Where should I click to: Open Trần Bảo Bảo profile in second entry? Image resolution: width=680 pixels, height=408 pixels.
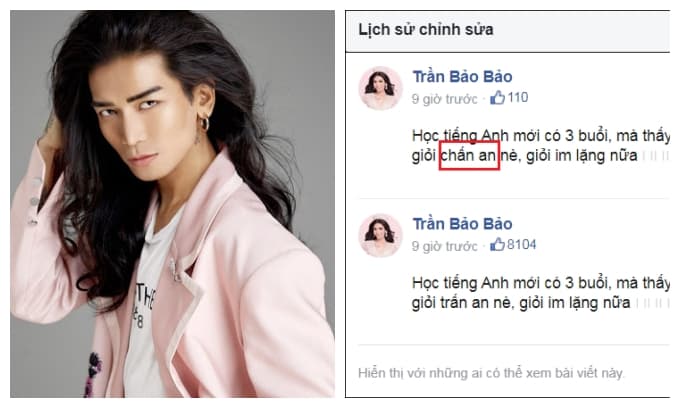tap(462, 224)
